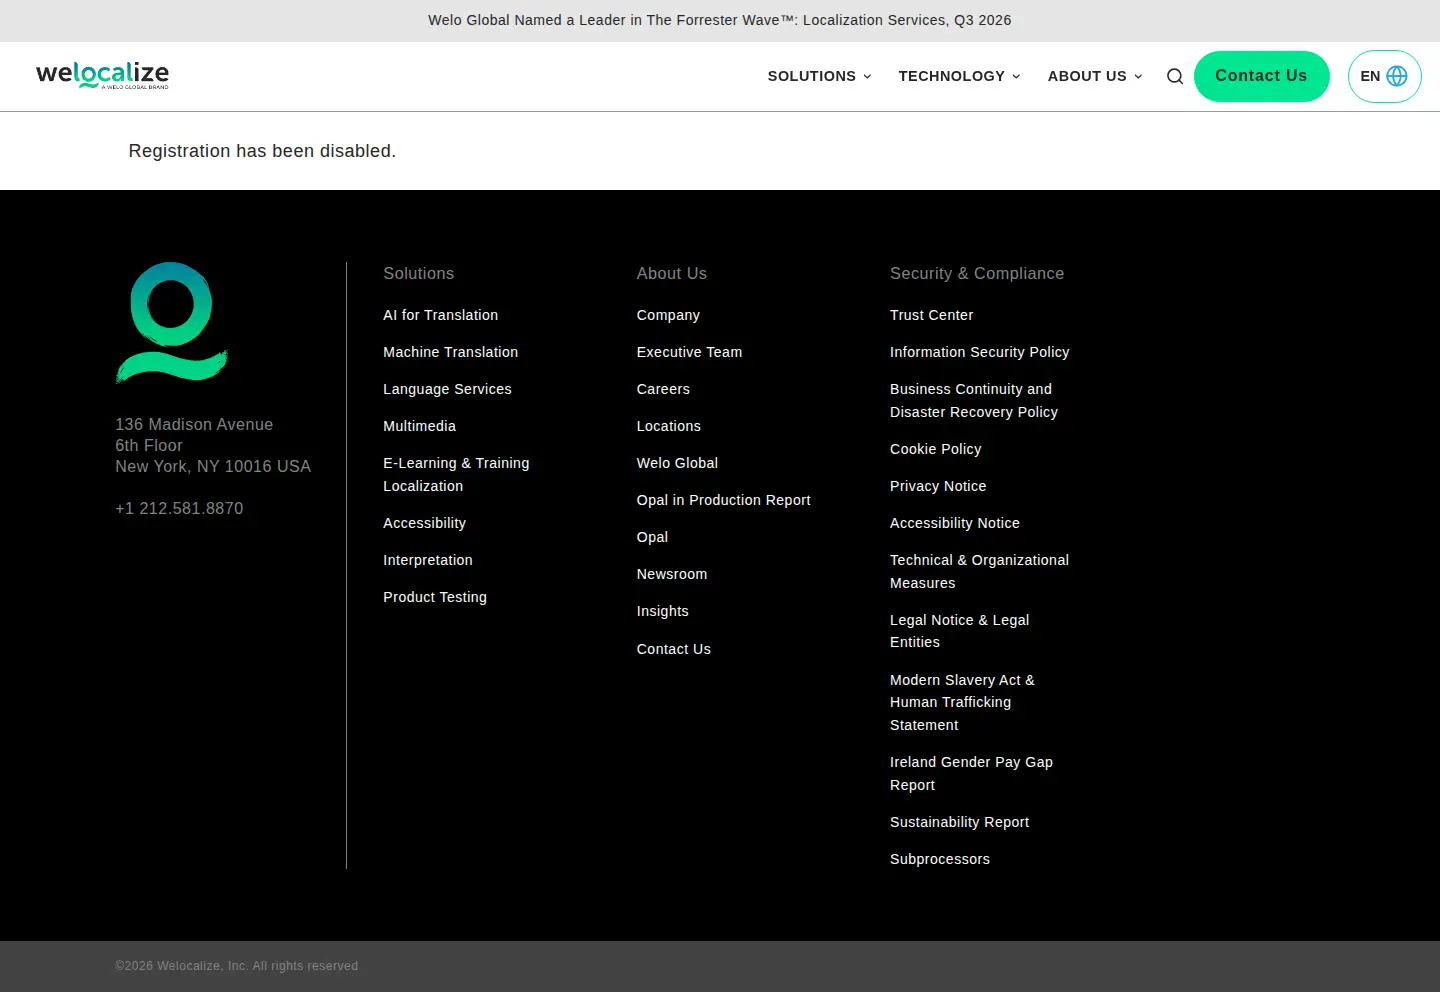Open the Company page link
Image resolution: width=1440 pixels, height=1000 pixels.
[668, 315]
